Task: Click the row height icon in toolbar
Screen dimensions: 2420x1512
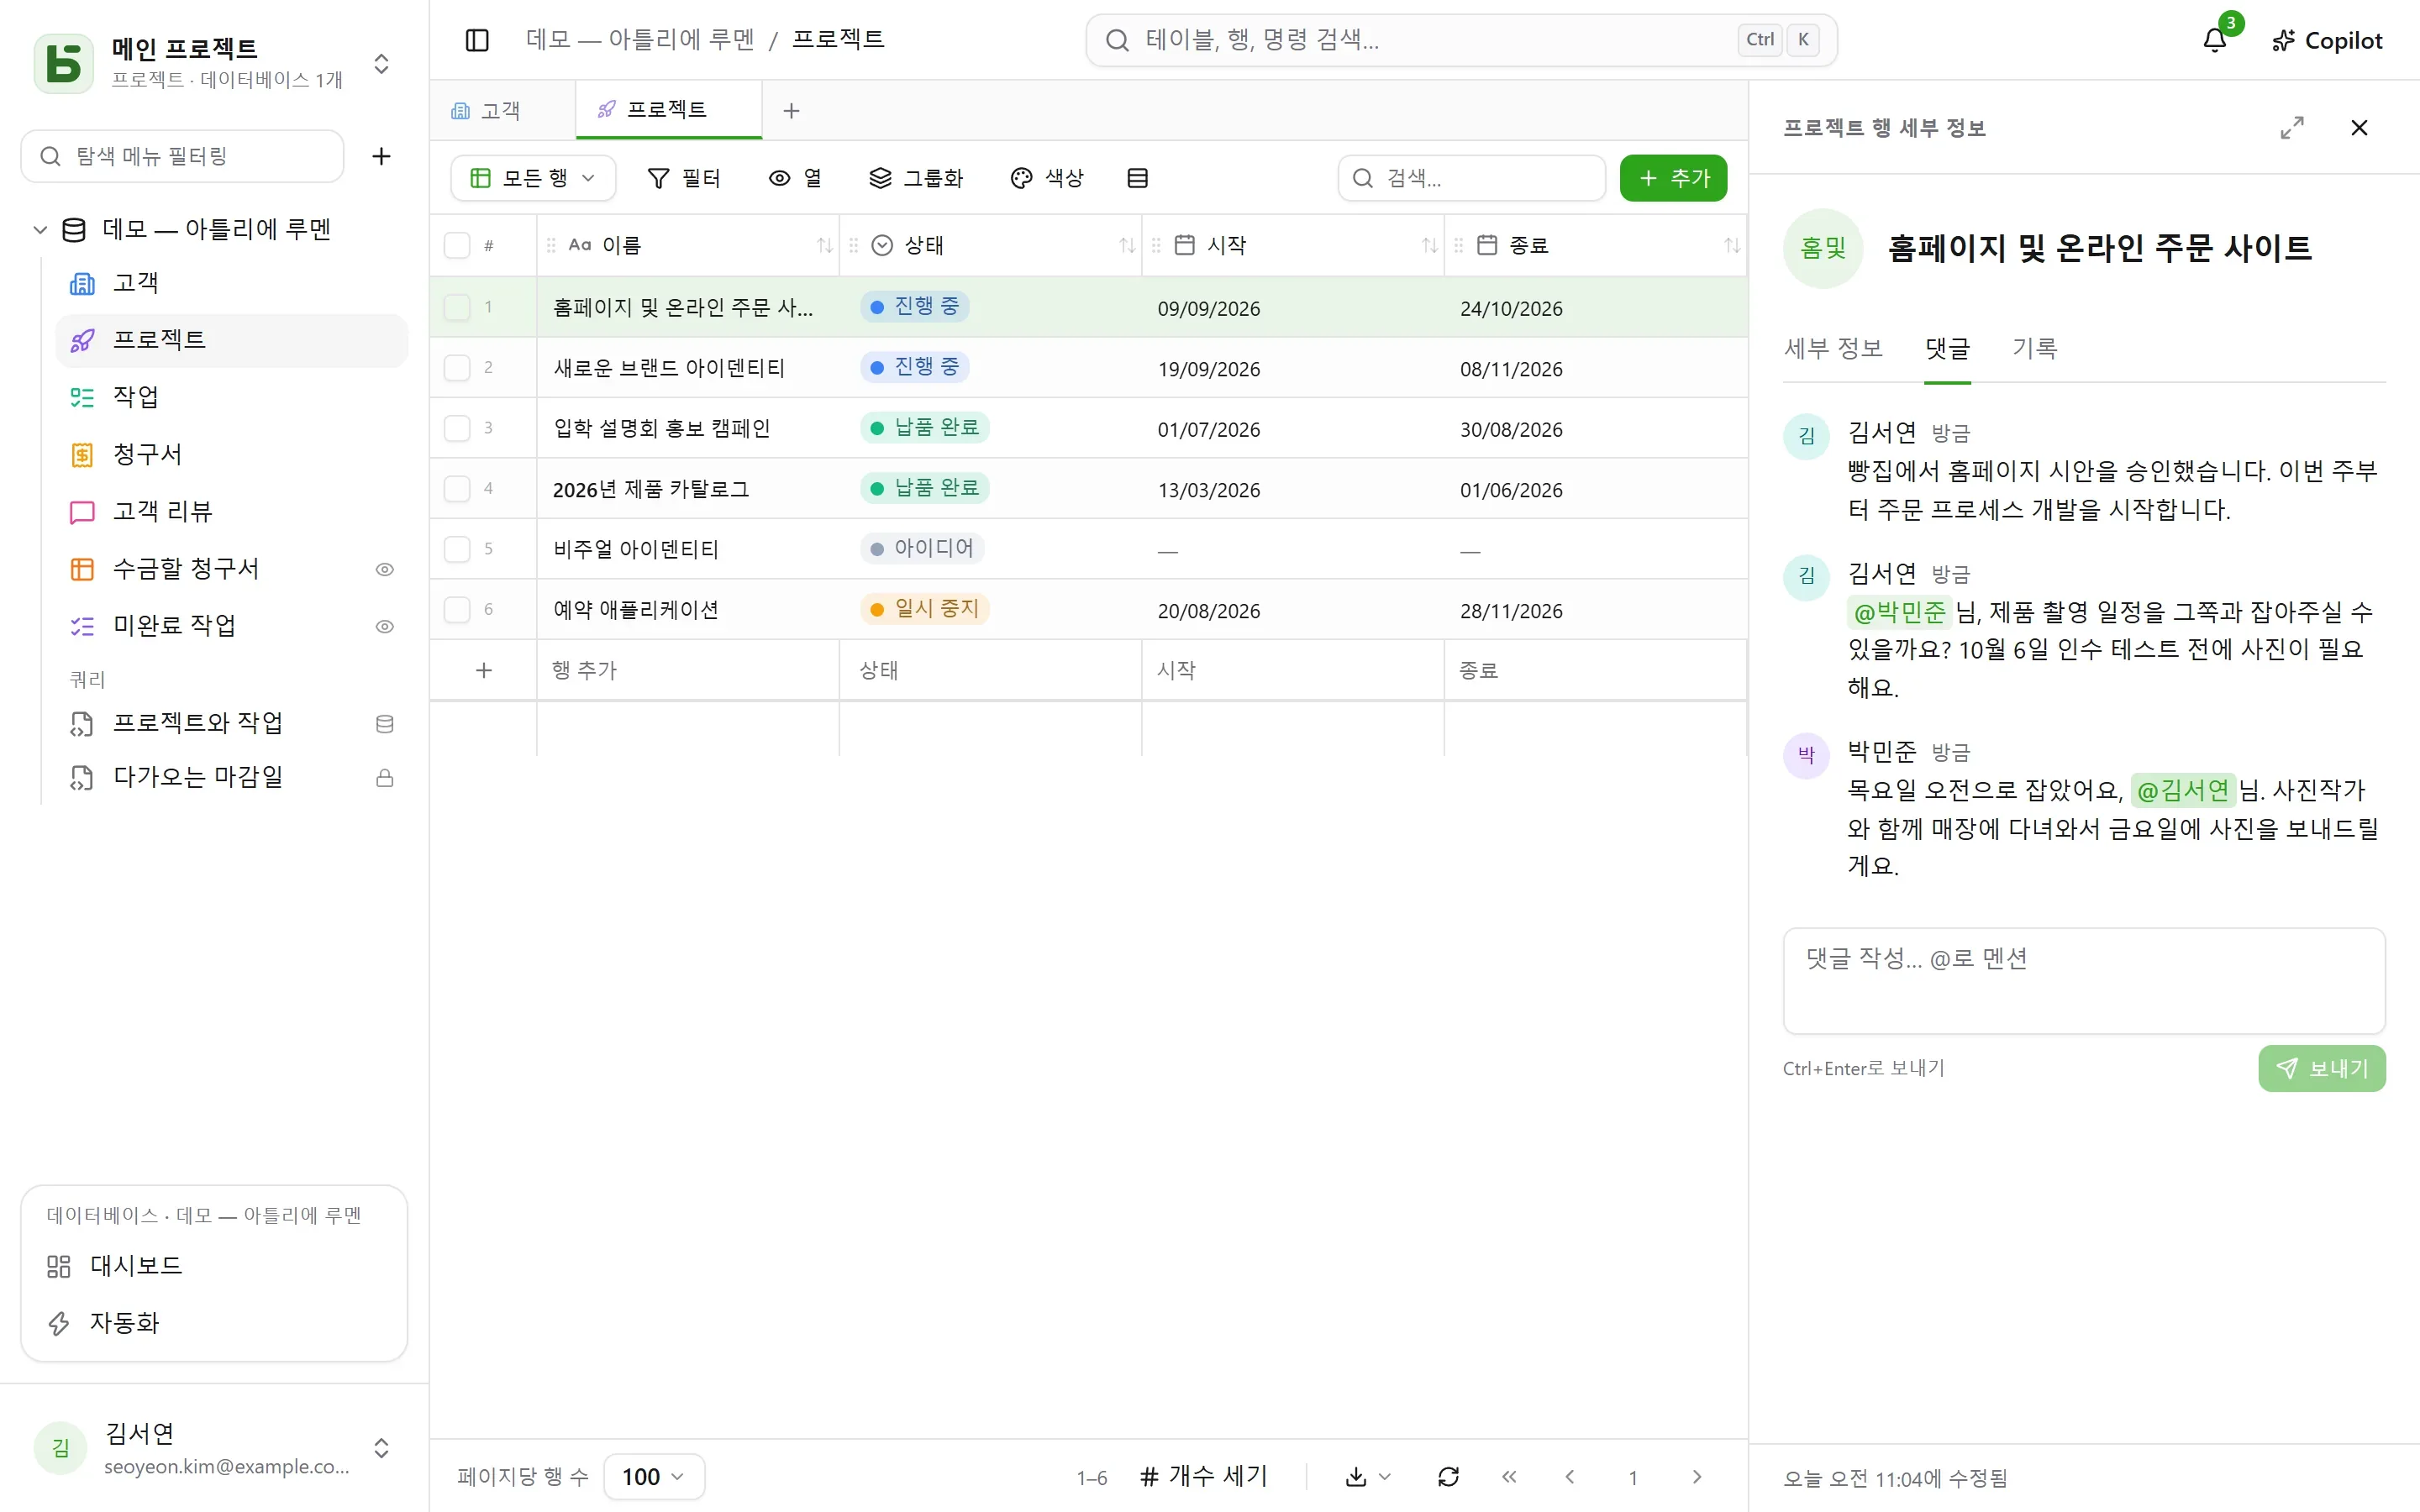Action: tap(1137, 178)
